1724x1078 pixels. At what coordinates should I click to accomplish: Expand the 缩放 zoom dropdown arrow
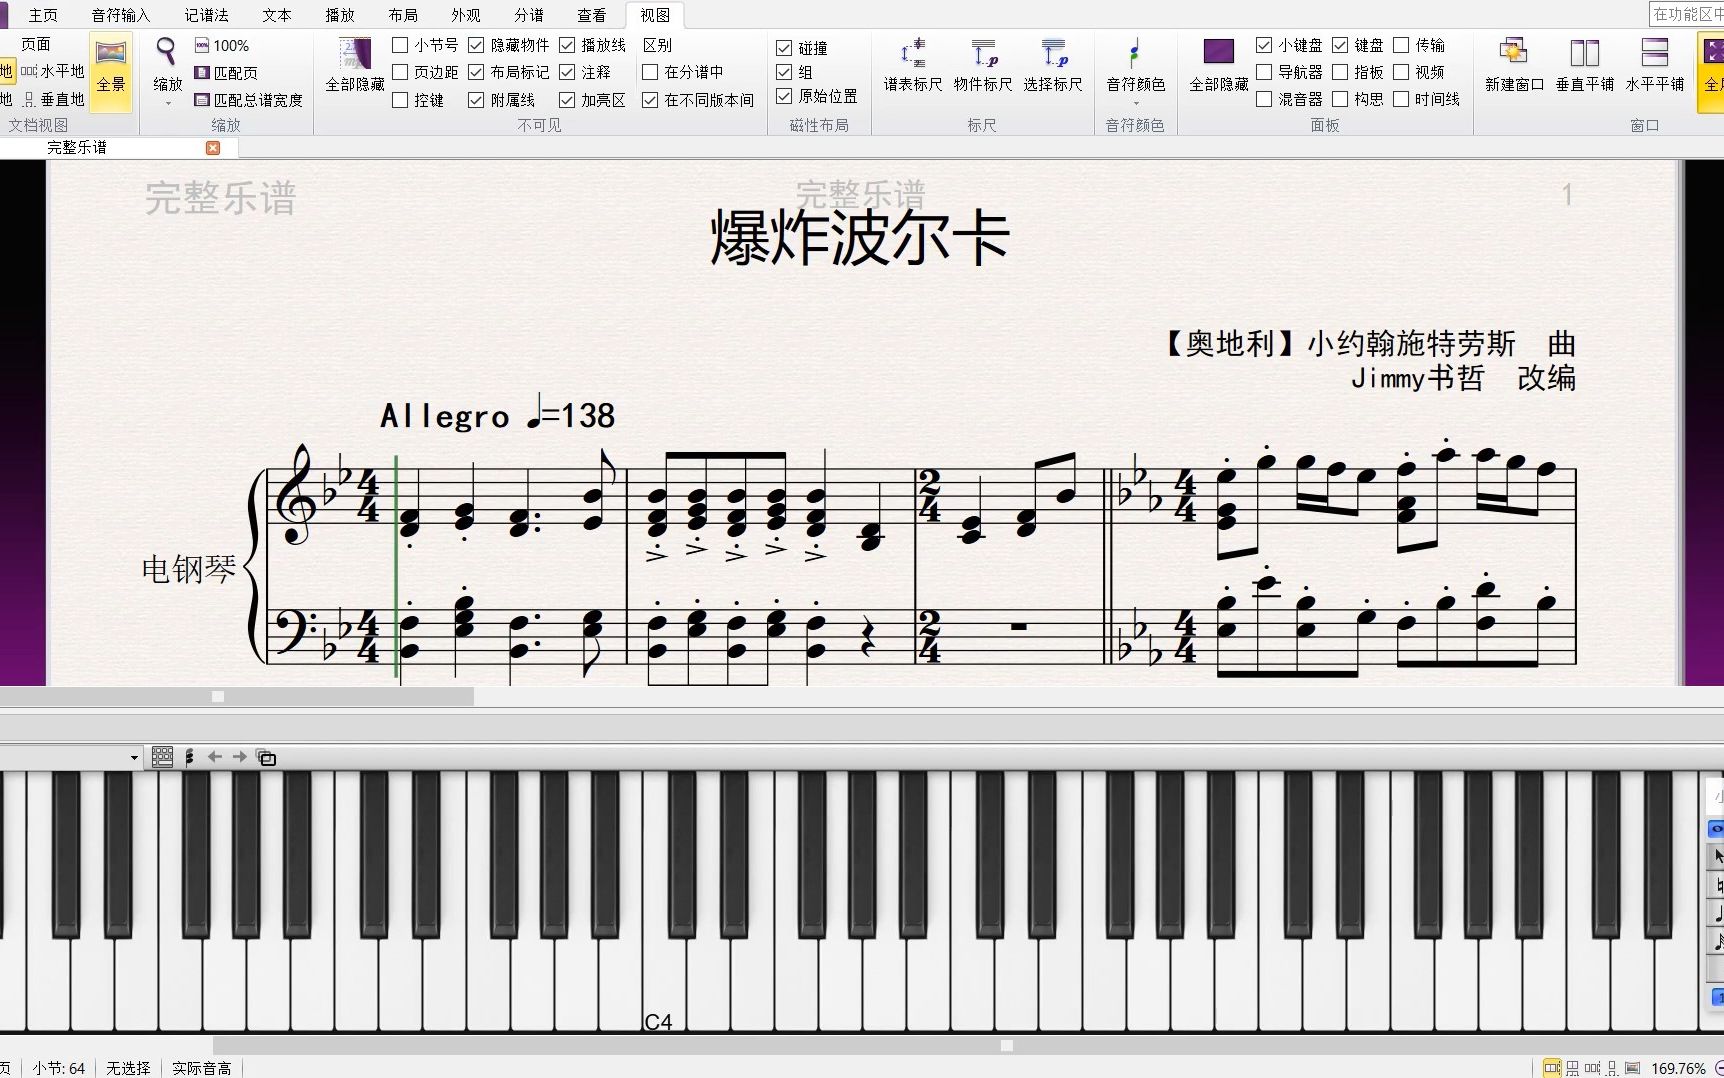click(x=167, y=103)
